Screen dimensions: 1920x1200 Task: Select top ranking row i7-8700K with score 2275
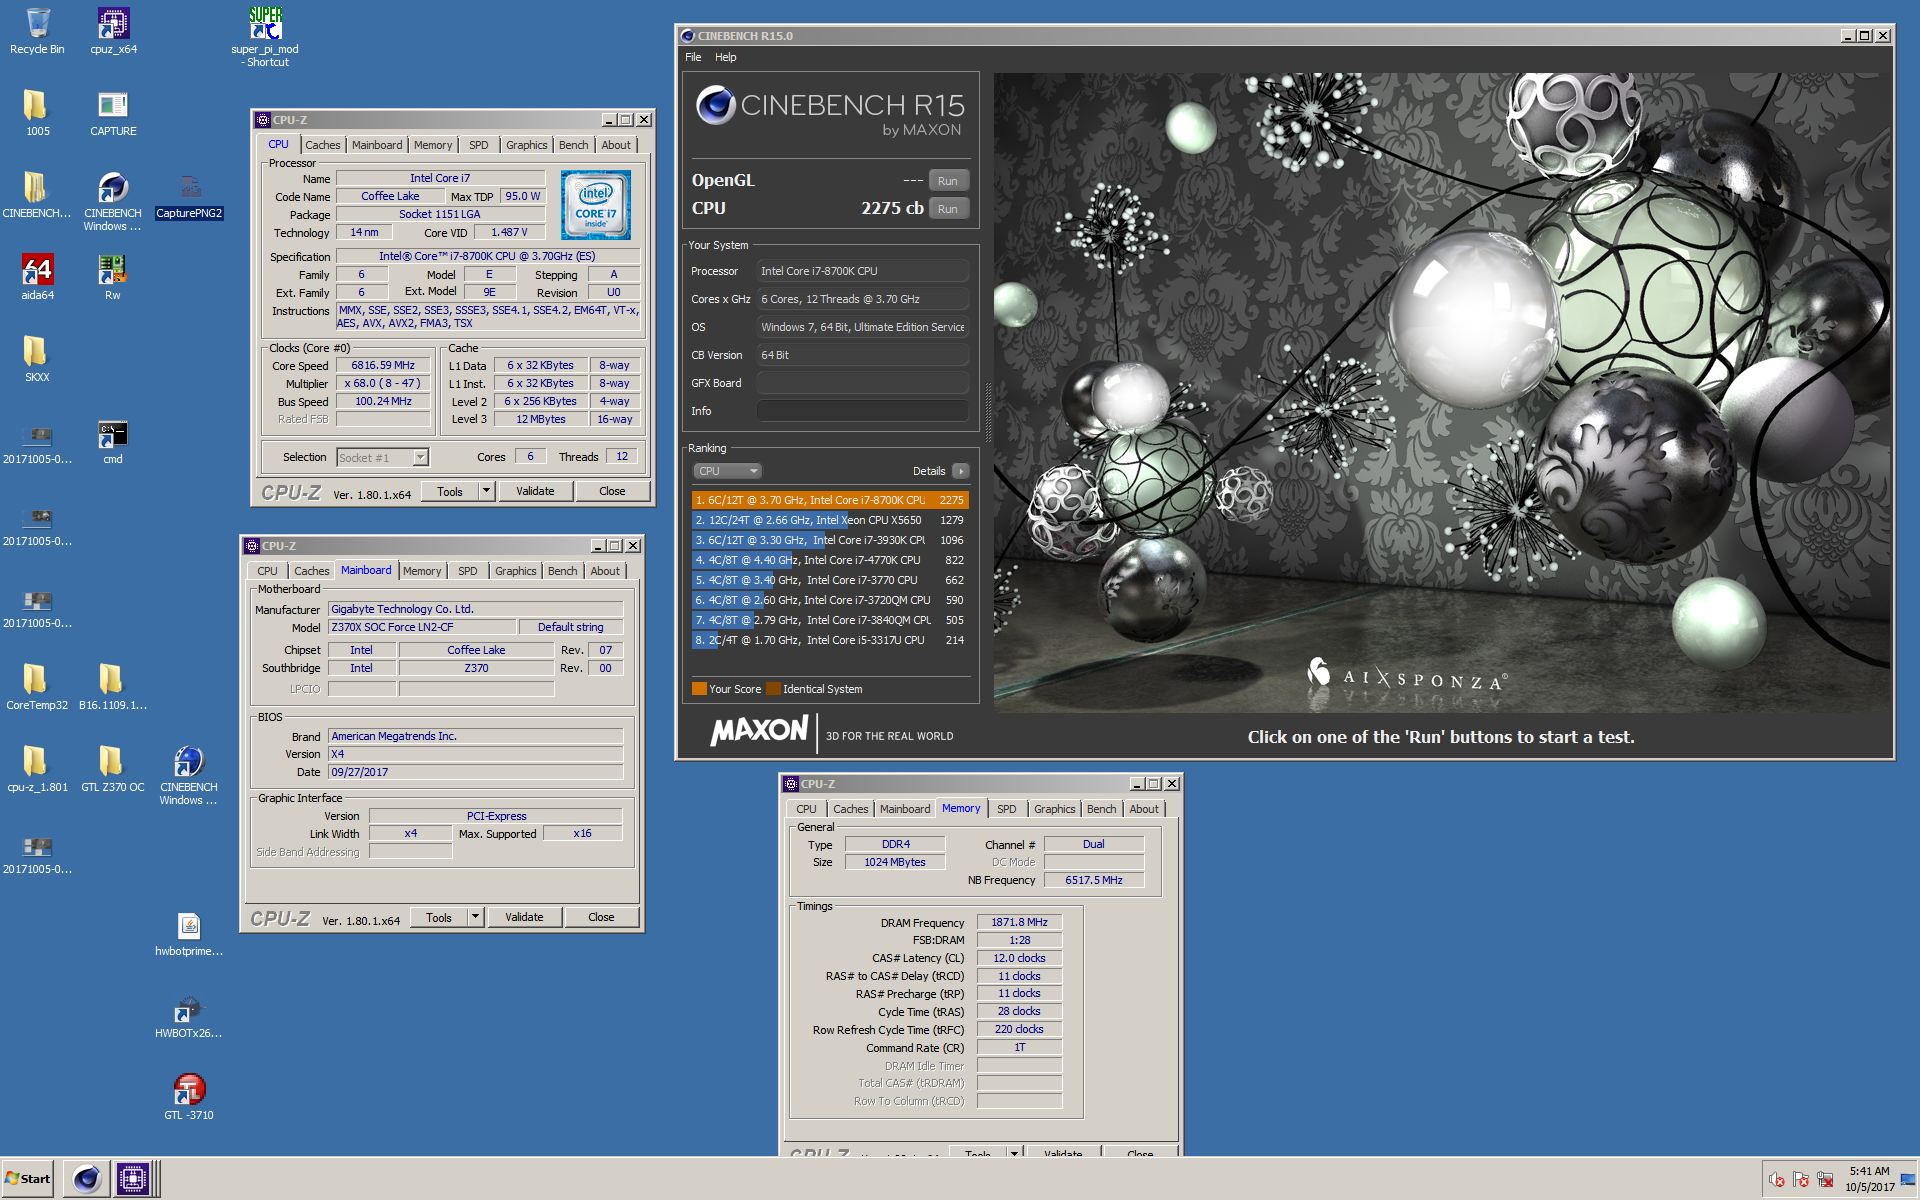[829, 500]
